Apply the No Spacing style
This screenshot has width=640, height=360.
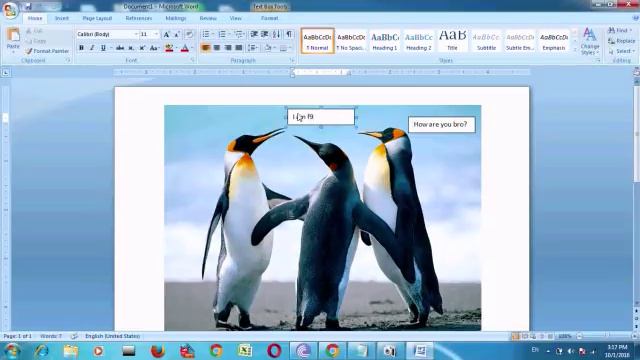[351, 41]
